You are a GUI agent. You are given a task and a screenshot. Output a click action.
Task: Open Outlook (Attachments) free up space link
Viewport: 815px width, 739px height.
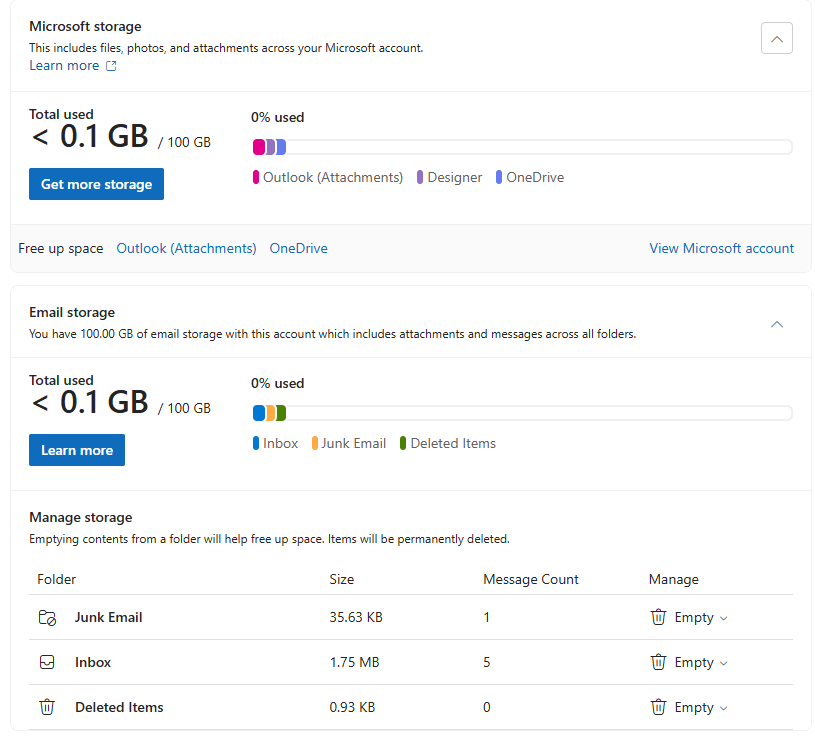point(186,248)
